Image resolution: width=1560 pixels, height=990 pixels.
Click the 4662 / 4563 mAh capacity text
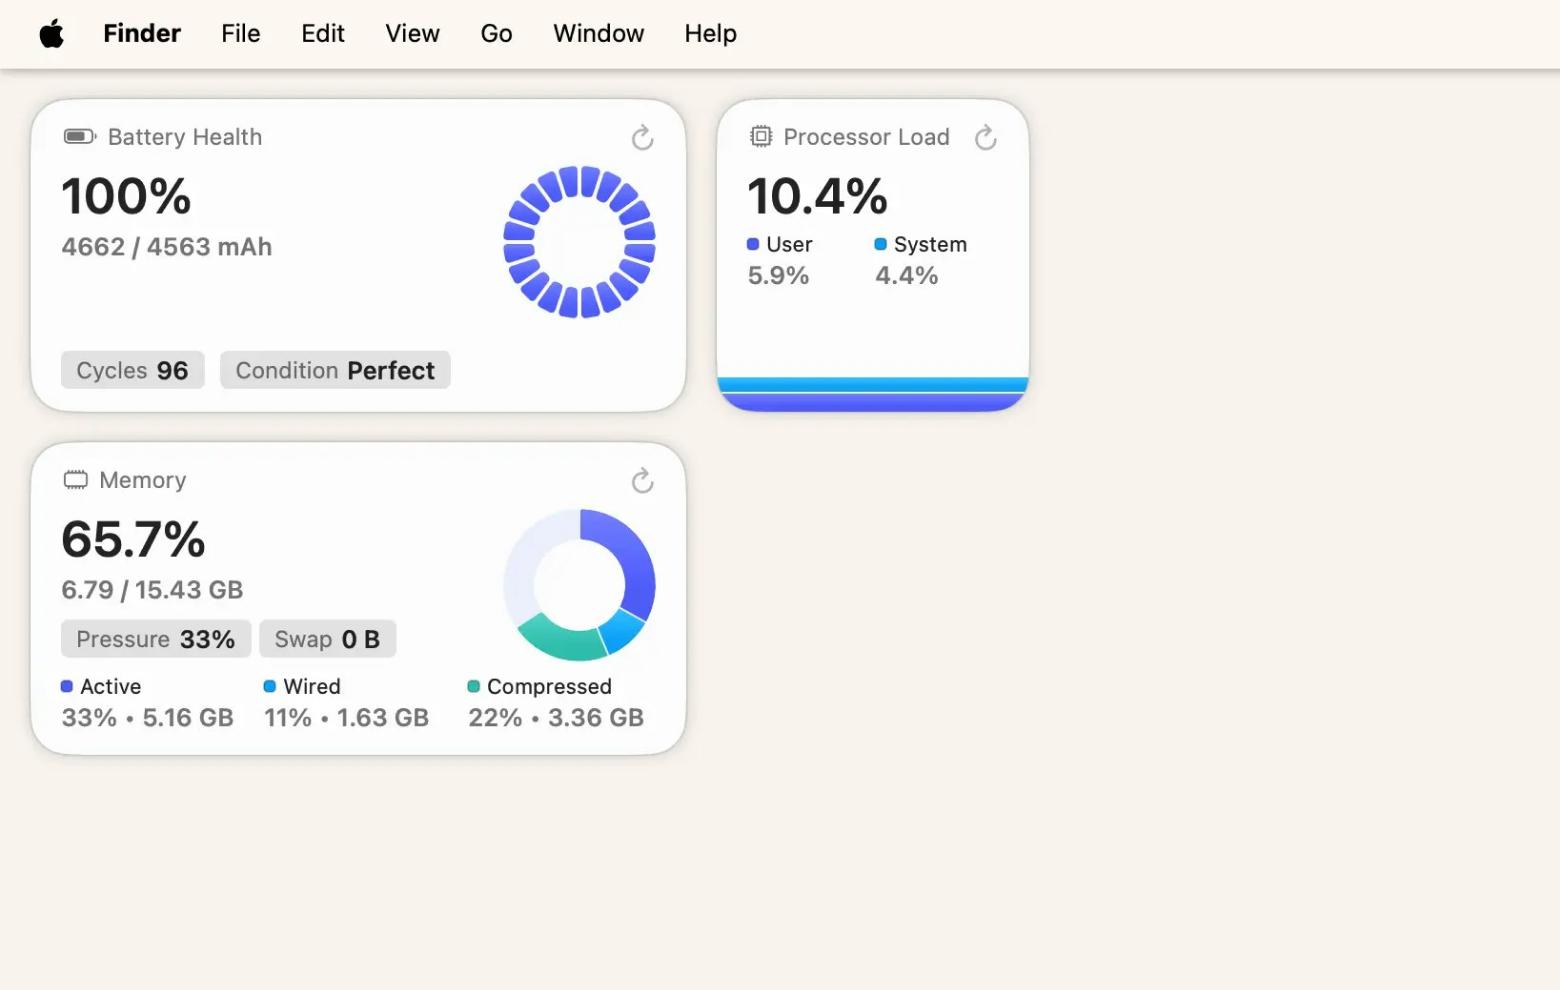coord(167,247)
